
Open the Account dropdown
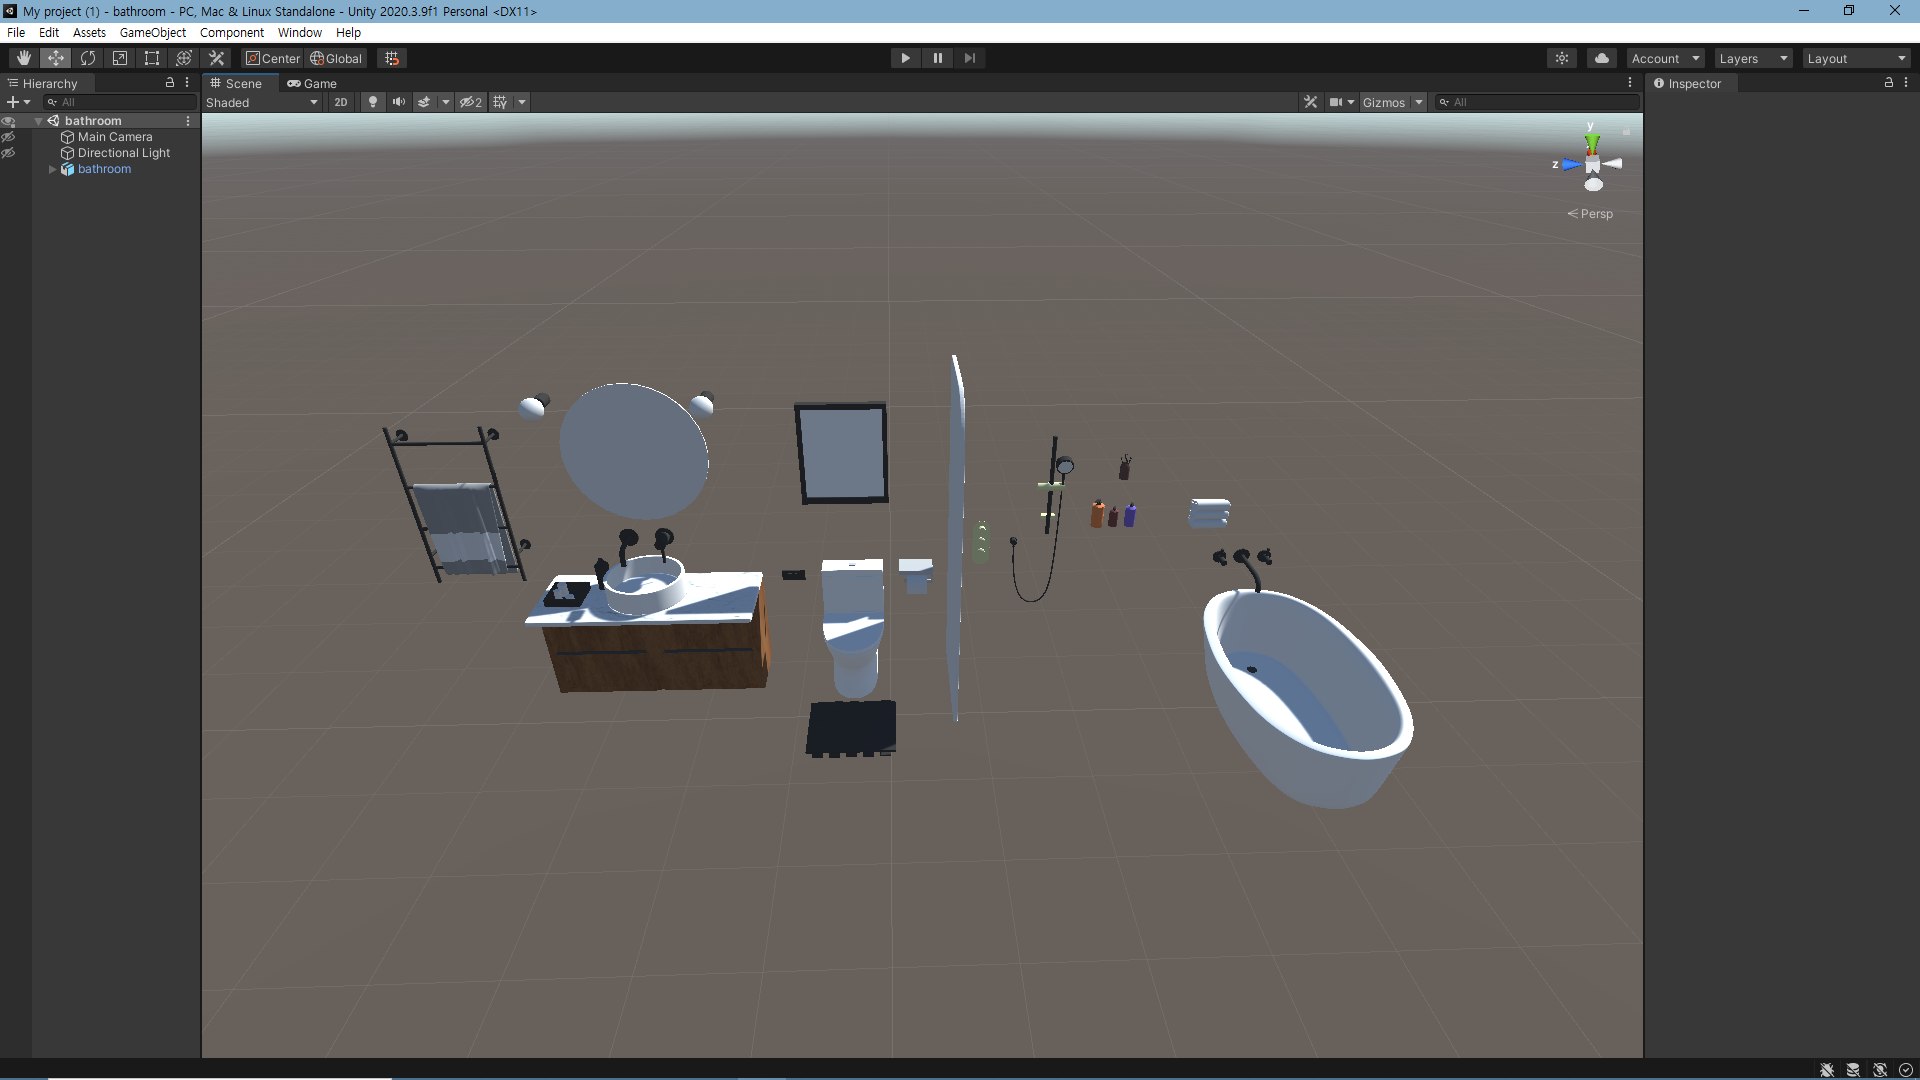1665,58
